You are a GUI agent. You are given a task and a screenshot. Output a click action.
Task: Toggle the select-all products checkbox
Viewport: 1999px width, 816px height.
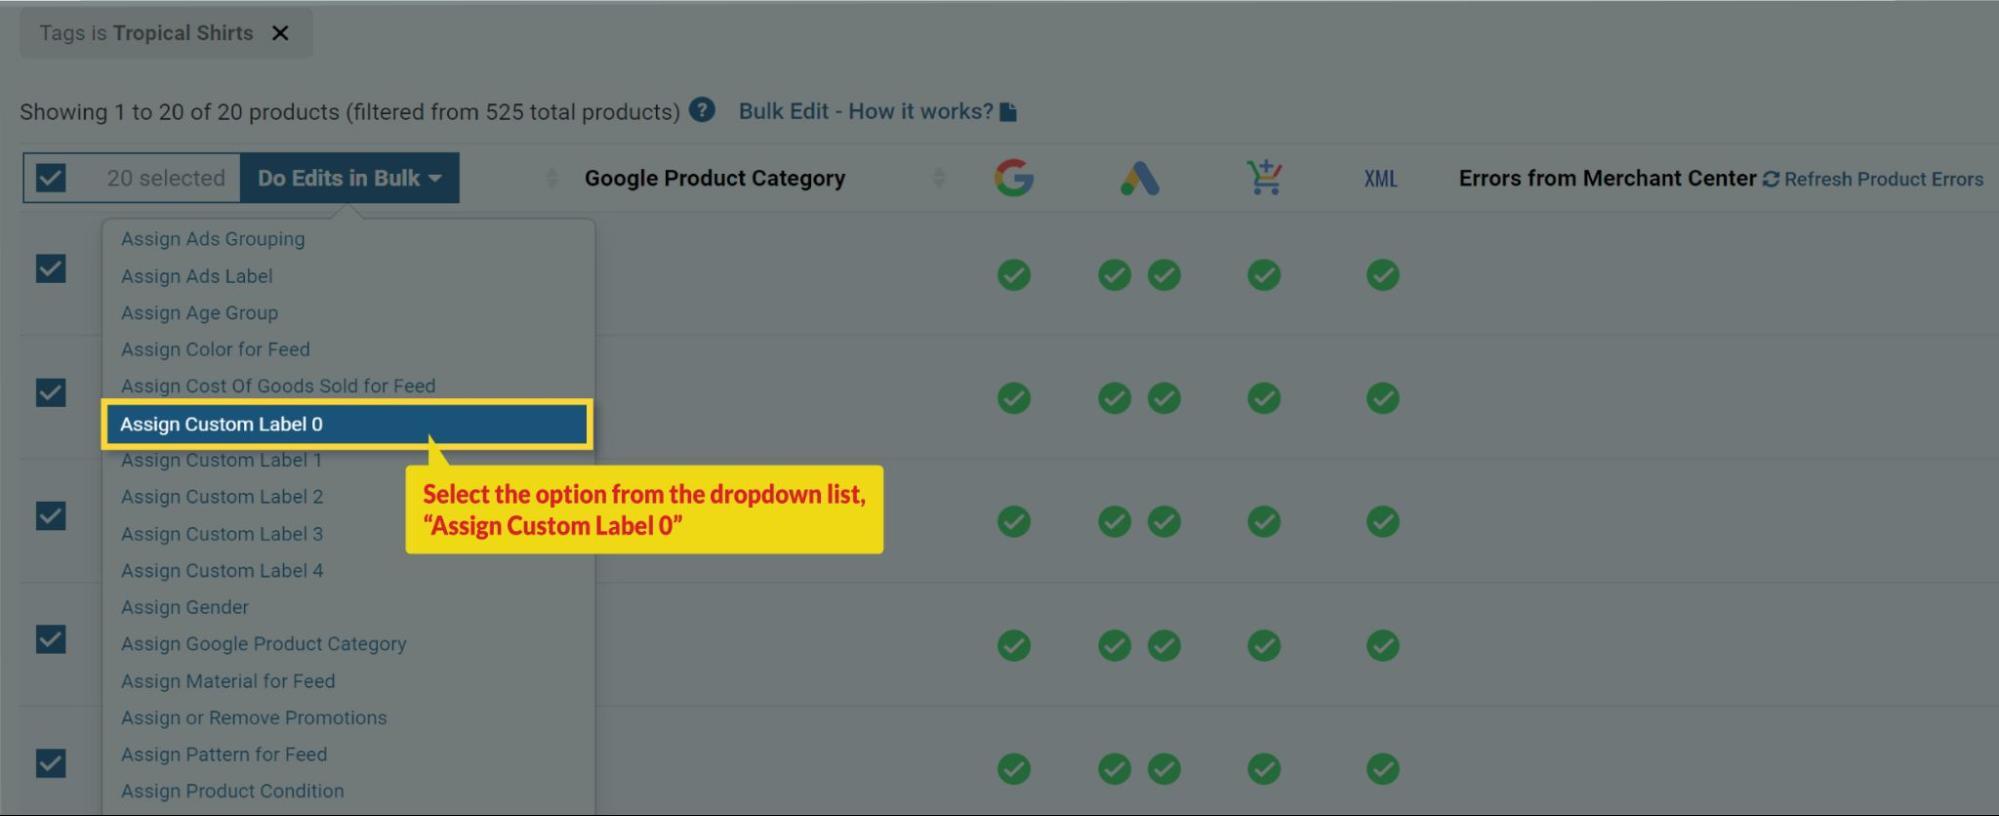click(51, 178)
